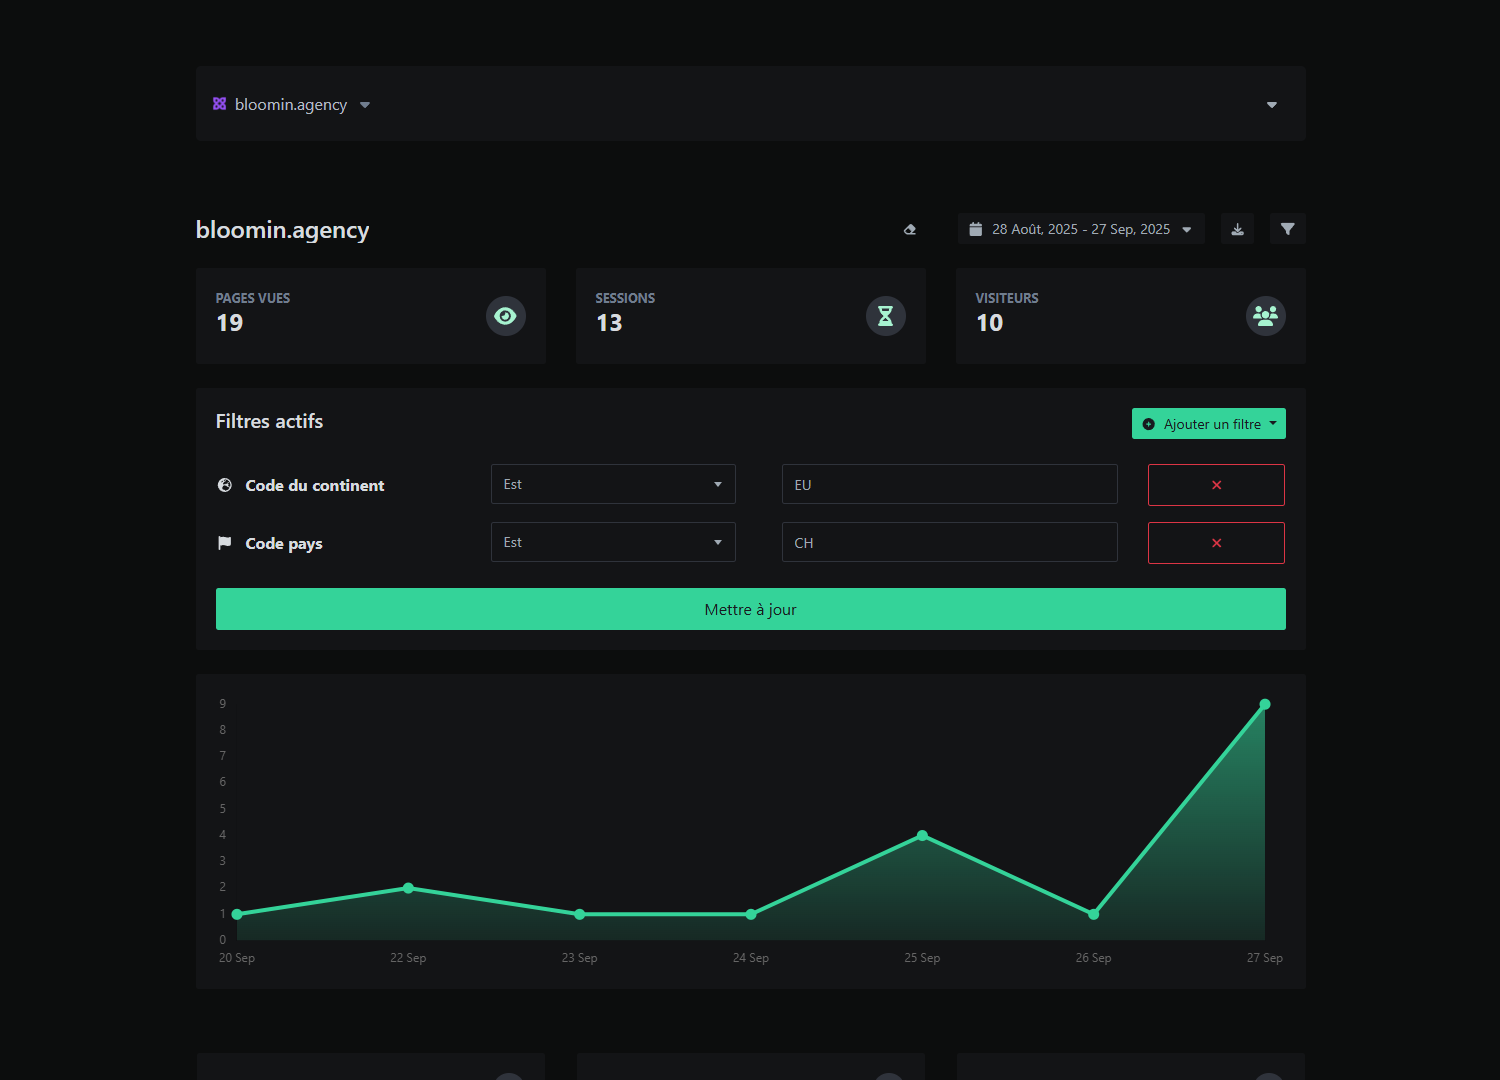The width and height of the screenshot is (1500, 1080).
Task: Click the globe icon beside Code du continent
Action: point(225,485)
